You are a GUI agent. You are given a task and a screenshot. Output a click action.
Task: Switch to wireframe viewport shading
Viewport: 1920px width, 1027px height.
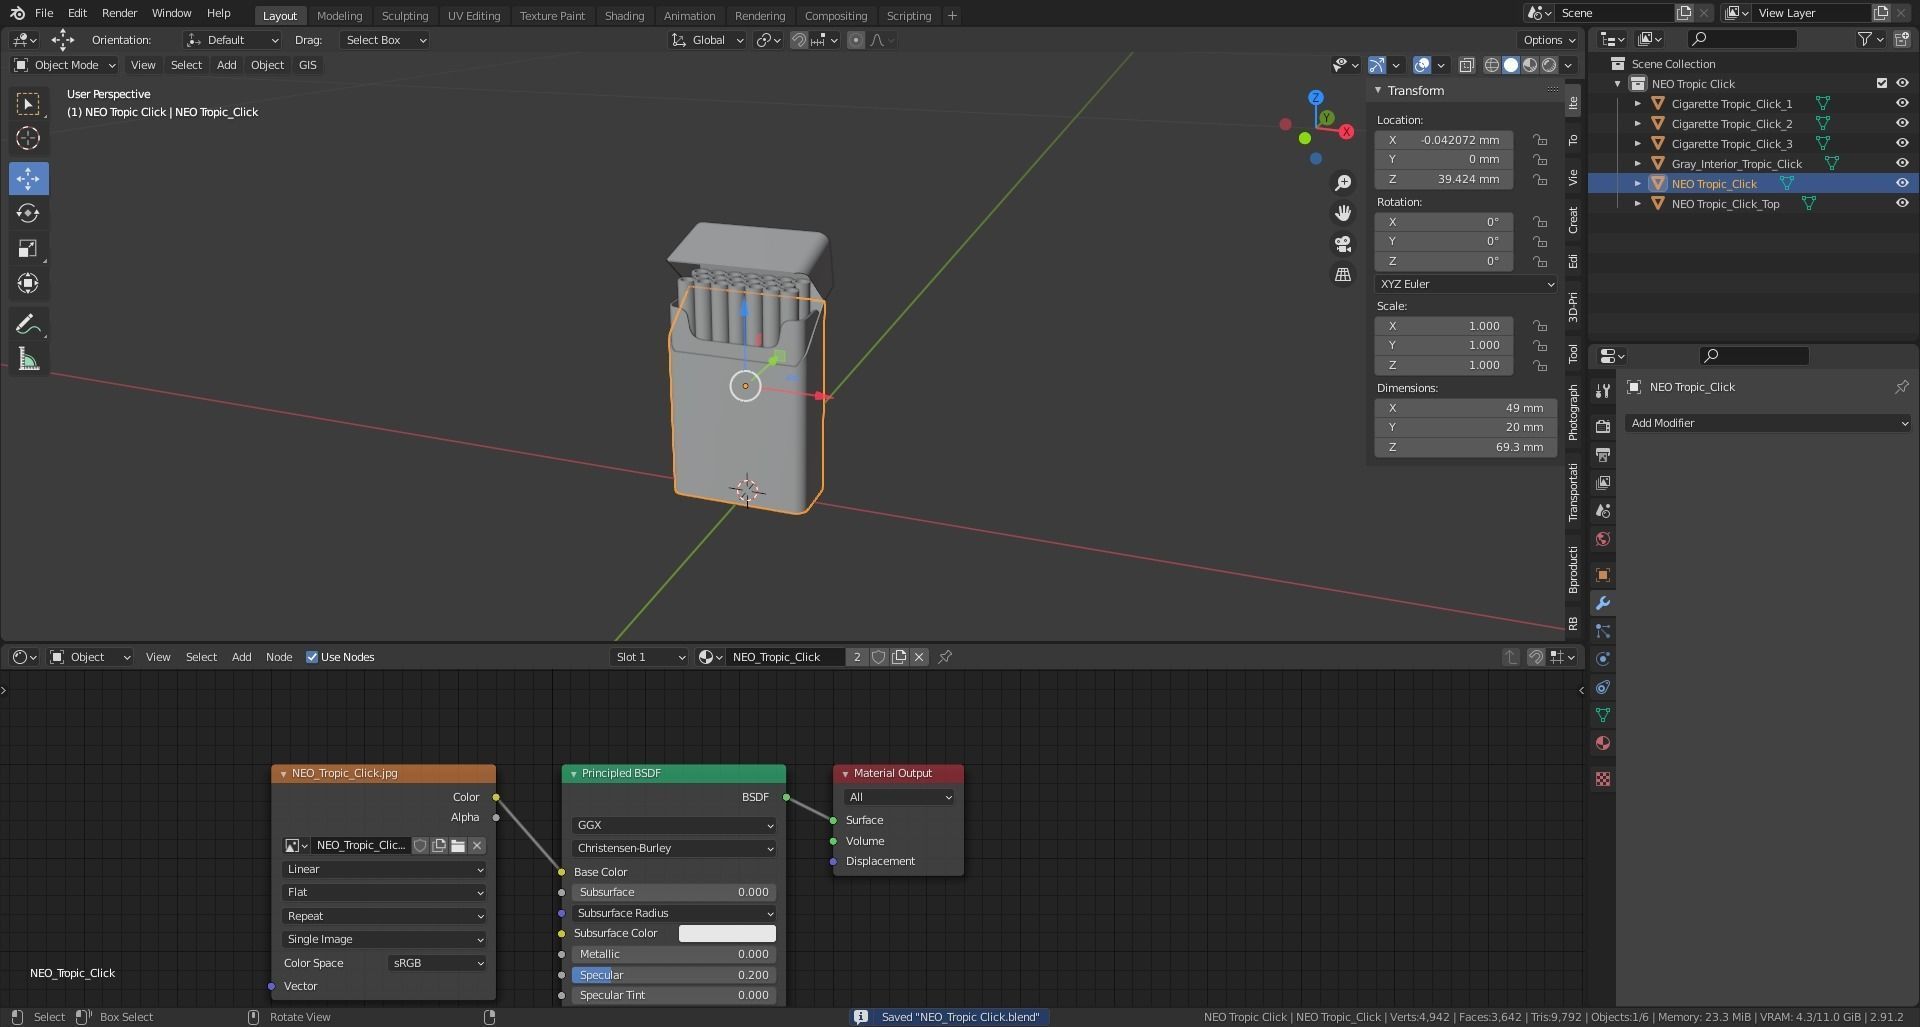(1492, 65)
